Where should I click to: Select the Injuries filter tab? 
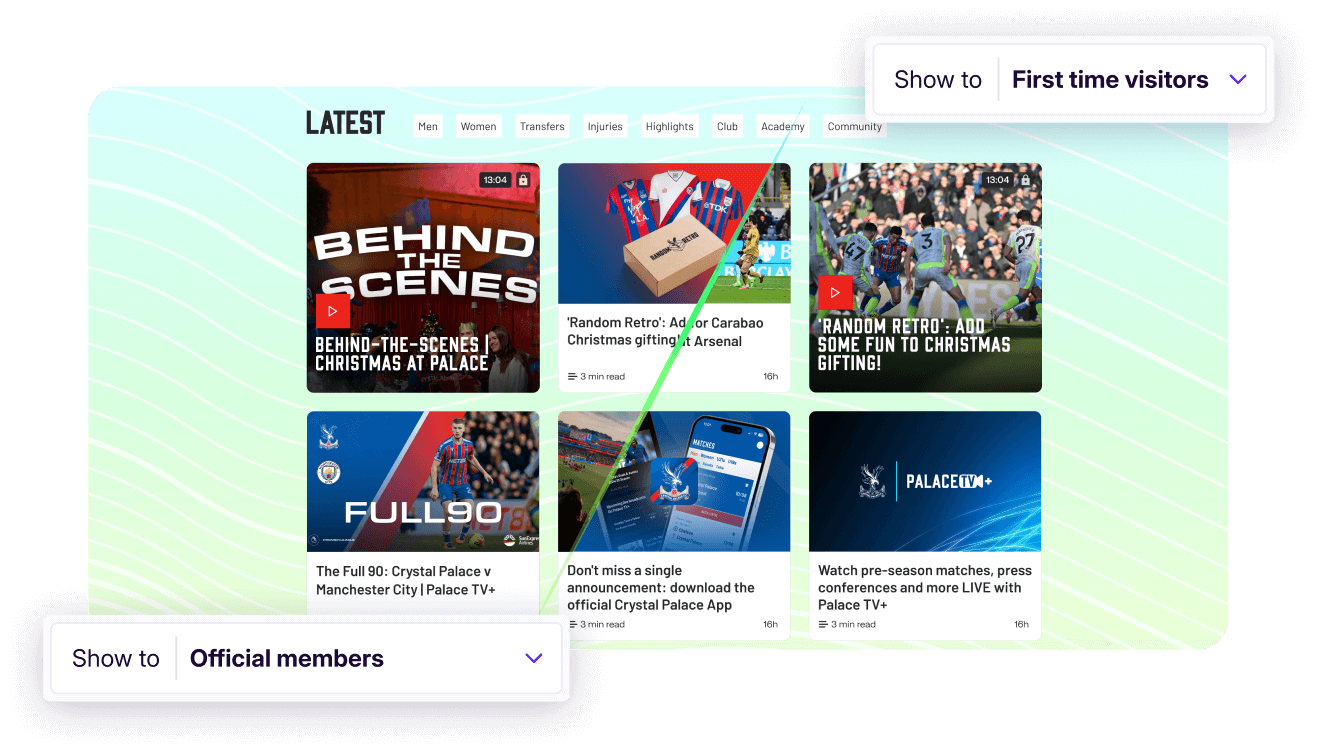pos(605,127)
